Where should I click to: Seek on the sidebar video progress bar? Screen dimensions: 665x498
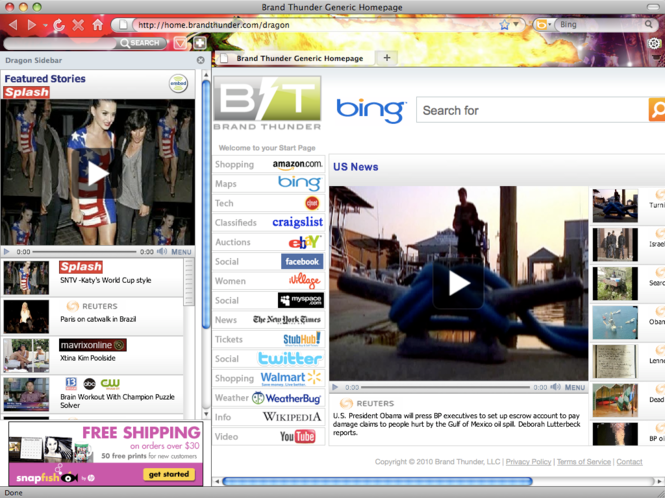coord(84,252)
